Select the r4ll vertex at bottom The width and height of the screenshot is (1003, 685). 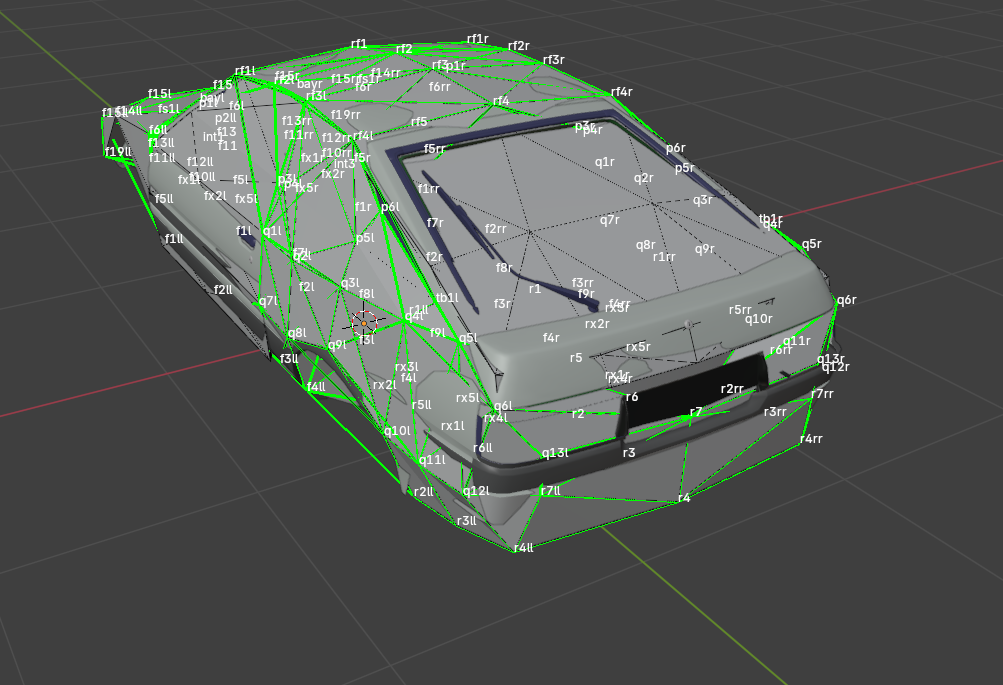[524, 548]
